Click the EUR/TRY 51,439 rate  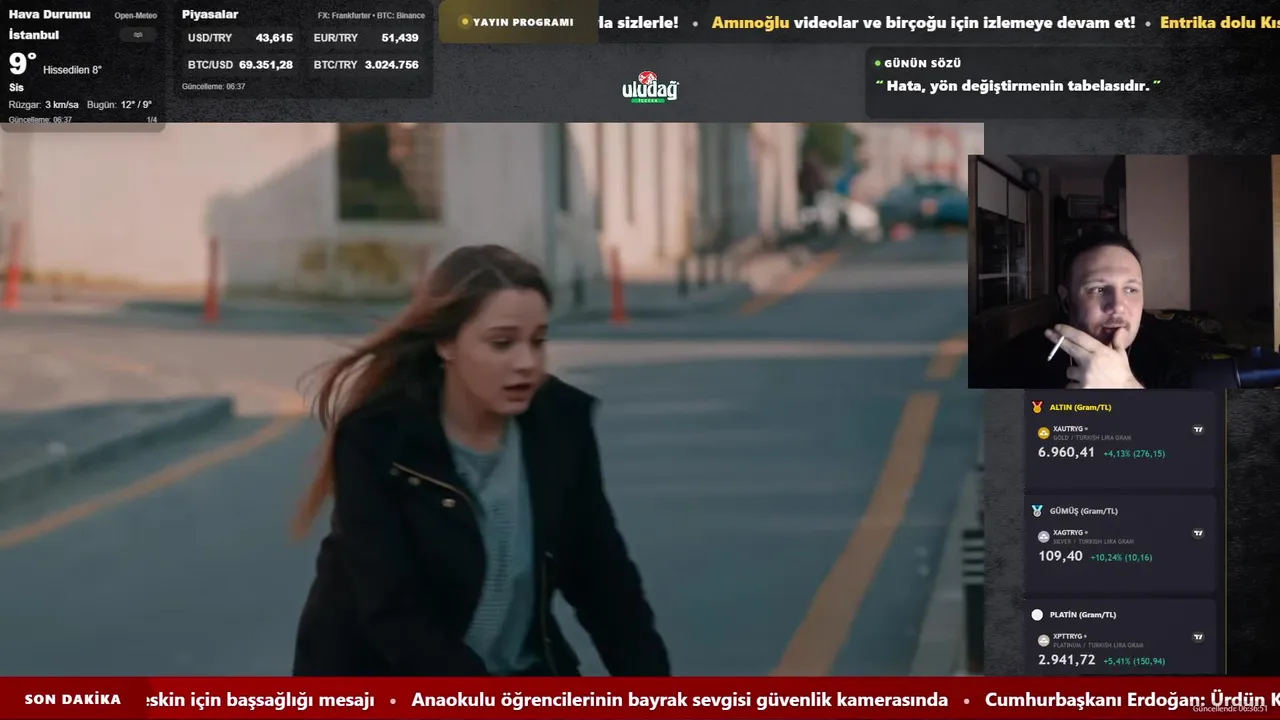(366, 38)
